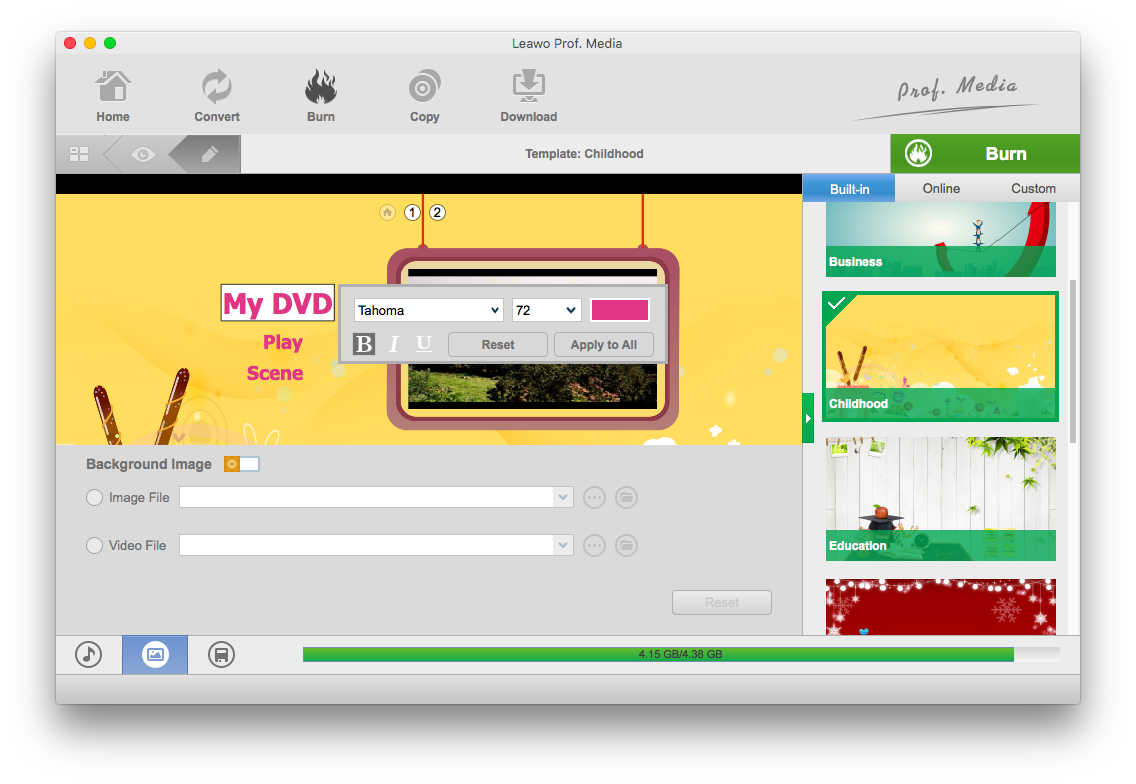Browse with Video File ellipsis icon
Screen dimensions: 1136x784
click(x=594, y=546)
